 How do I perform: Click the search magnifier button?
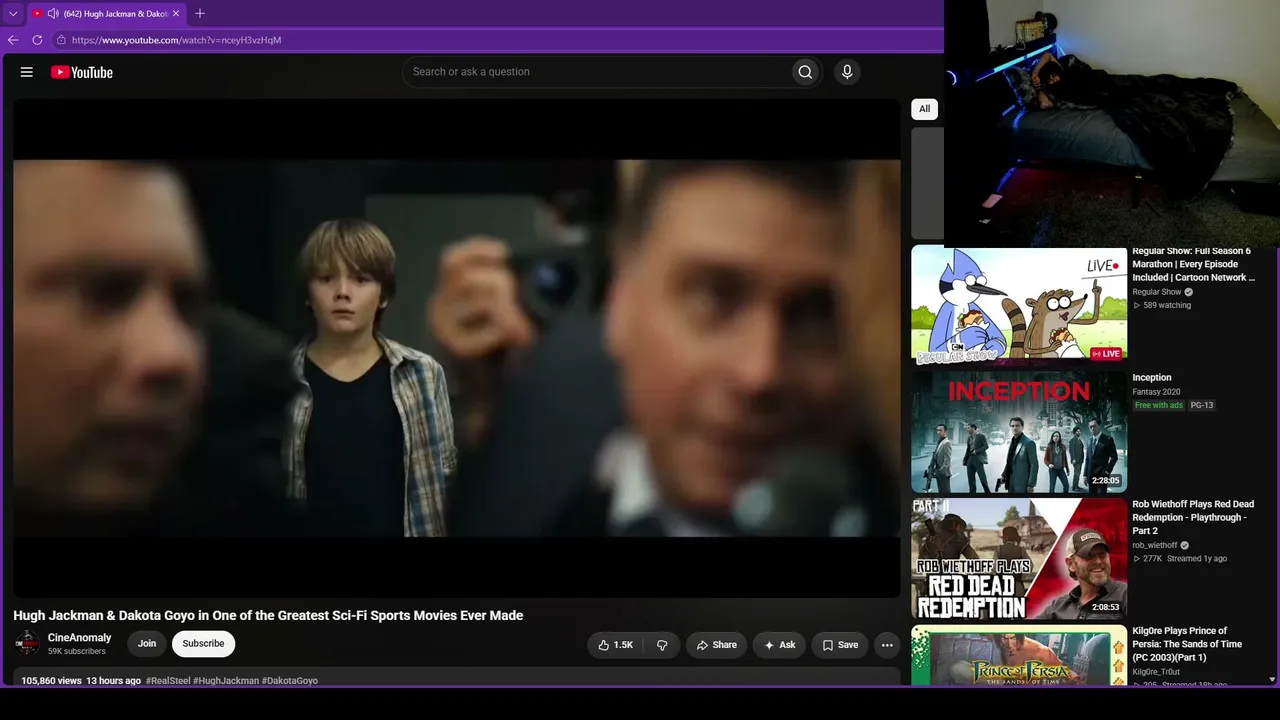(805, 72)
